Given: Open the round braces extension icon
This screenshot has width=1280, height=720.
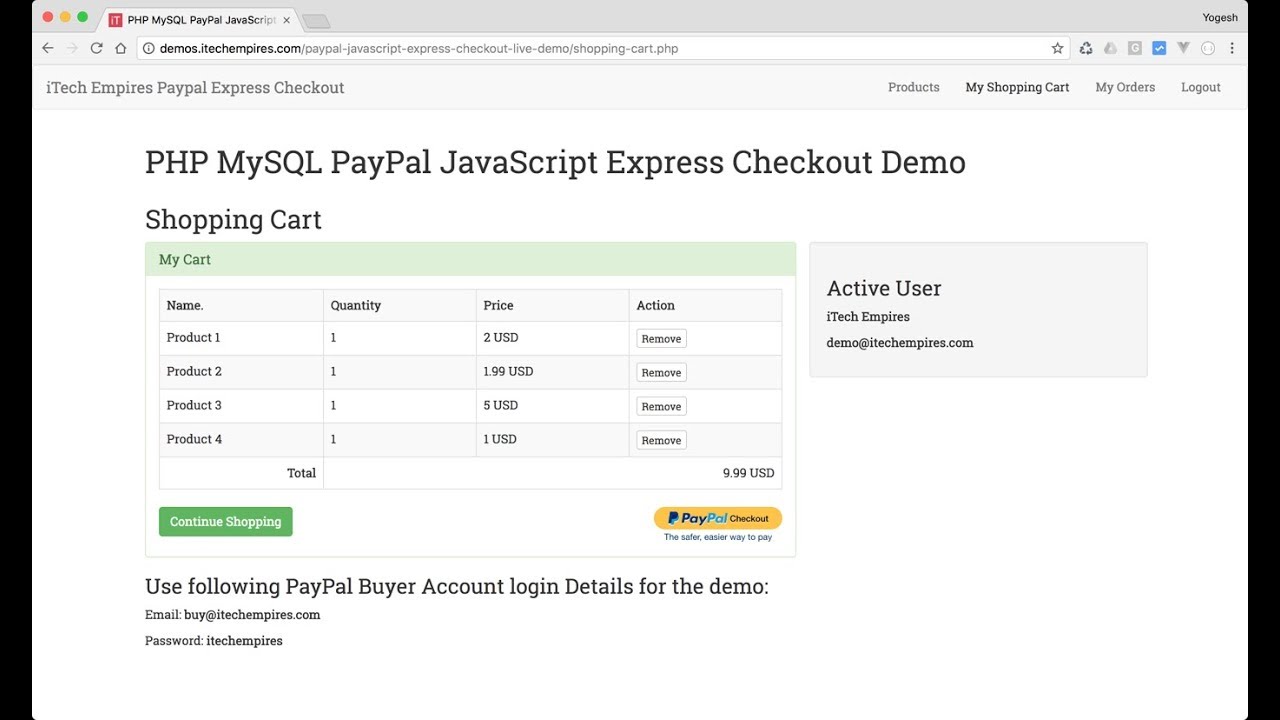Looking at the screenshot, I should [x=1207, y=48].
